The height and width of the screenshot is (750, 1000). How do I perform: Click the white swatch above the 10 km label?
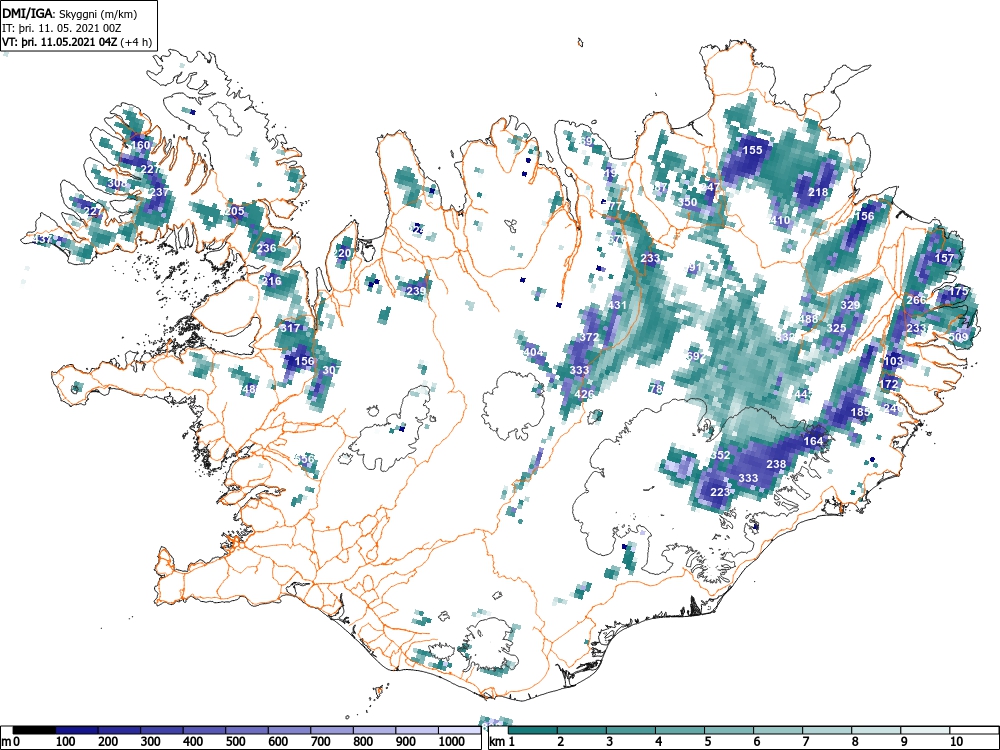coord(973,730)
